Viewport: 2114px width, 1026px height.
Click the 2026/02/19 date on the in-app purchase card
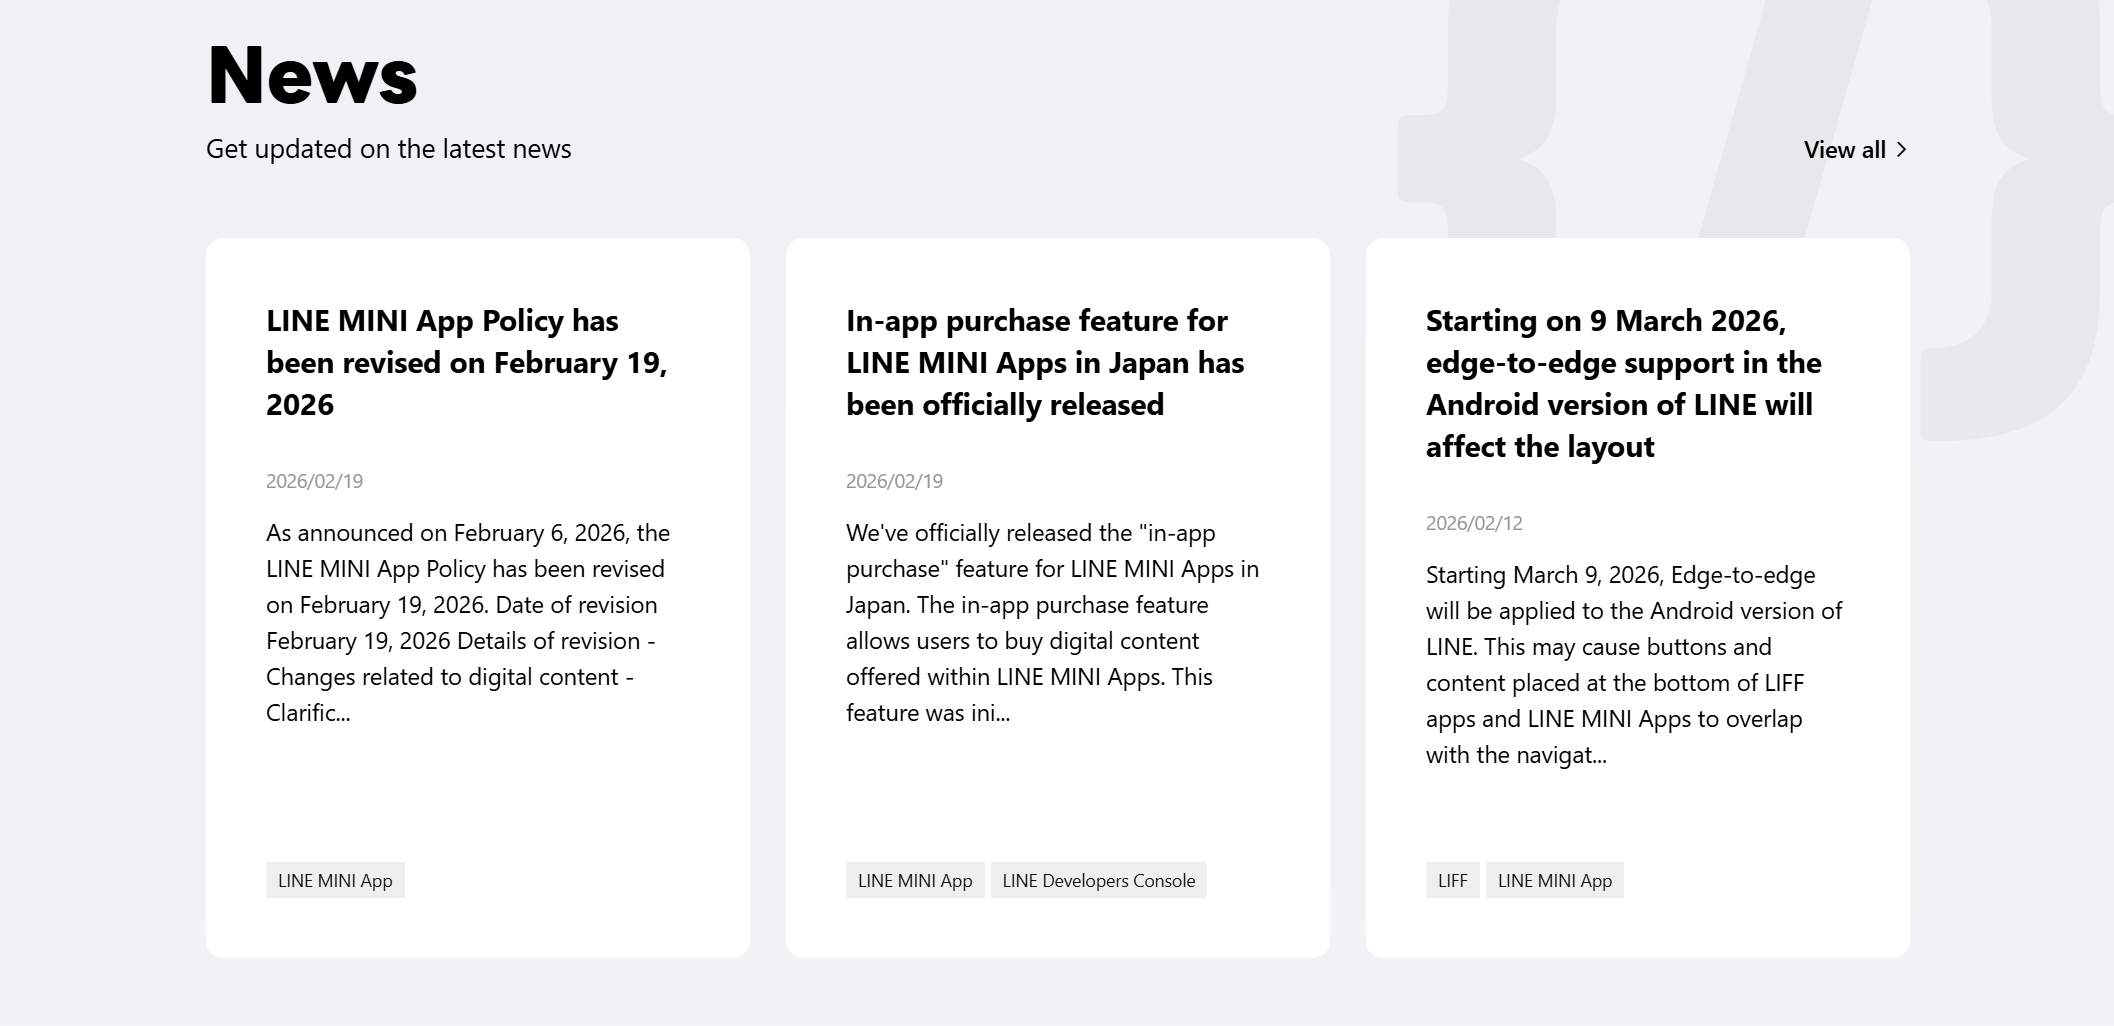pos(894,481)
